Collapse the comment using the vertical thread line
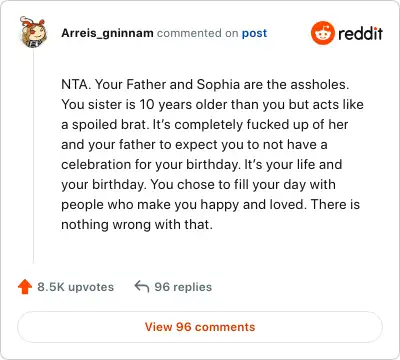This screenshot has height=360, width=400. [33, 157]
